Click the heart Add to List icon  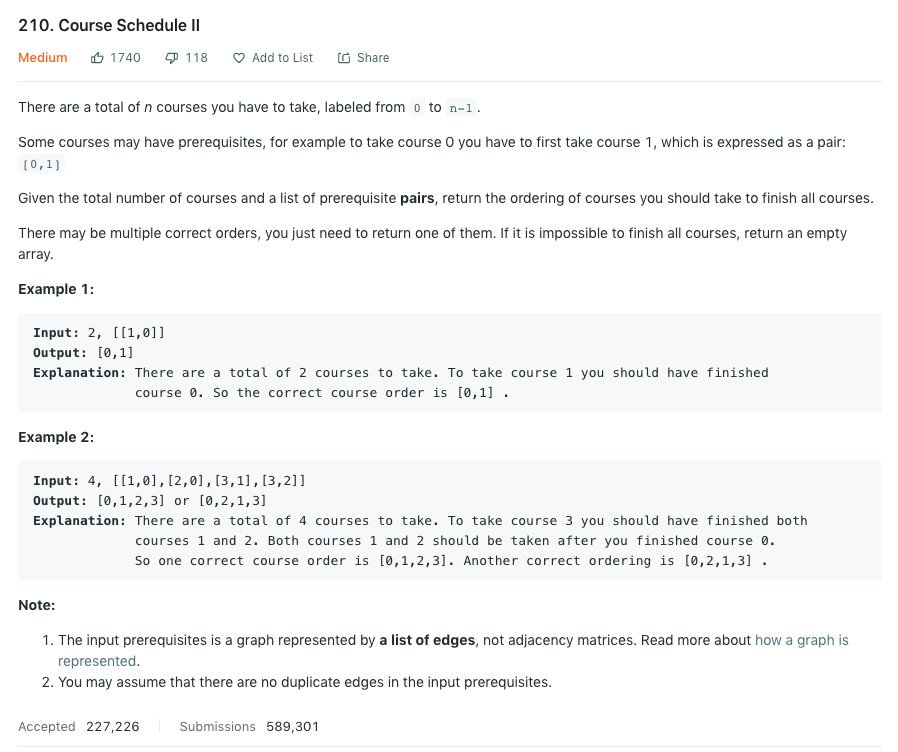click(239, 58)
